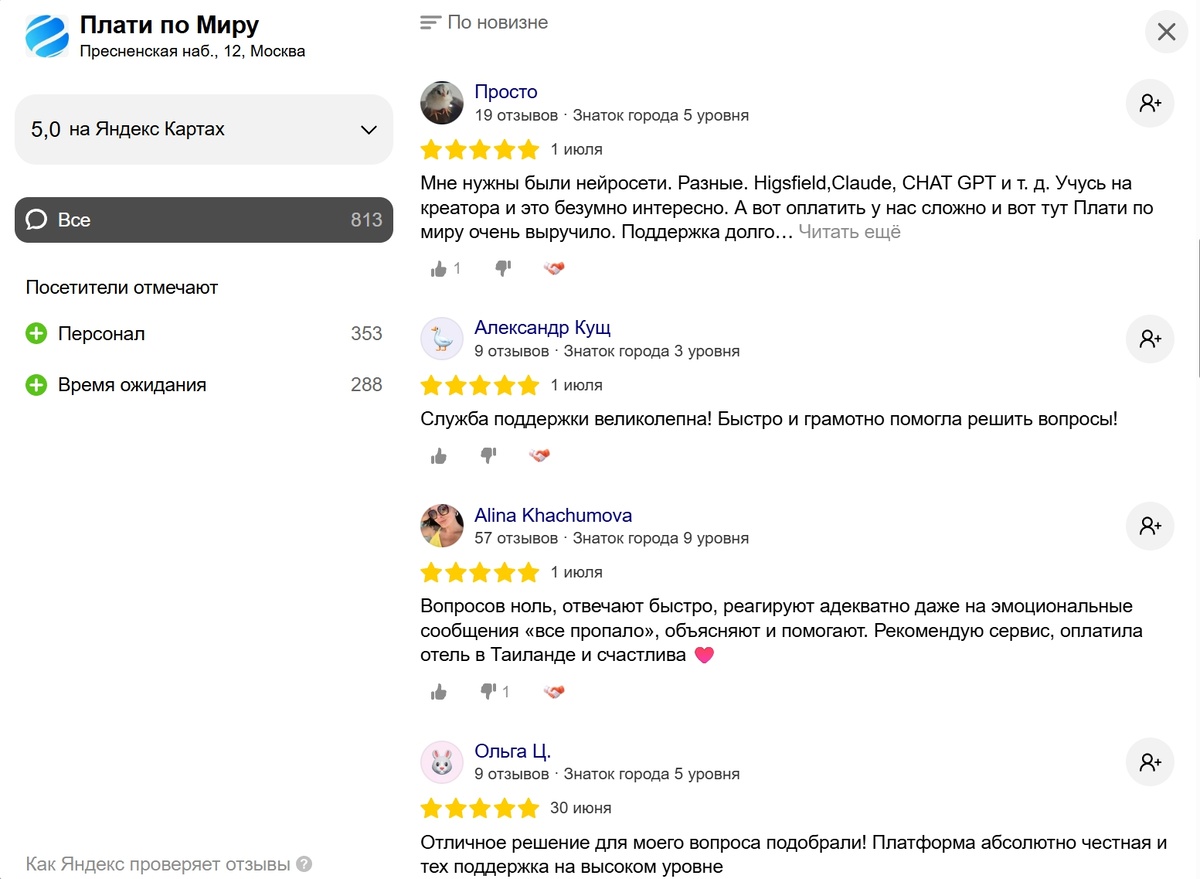1200x879 pixels.
Task: Expand the 5,0 на Яндекс Картах rating
Action: coord(204,129)
